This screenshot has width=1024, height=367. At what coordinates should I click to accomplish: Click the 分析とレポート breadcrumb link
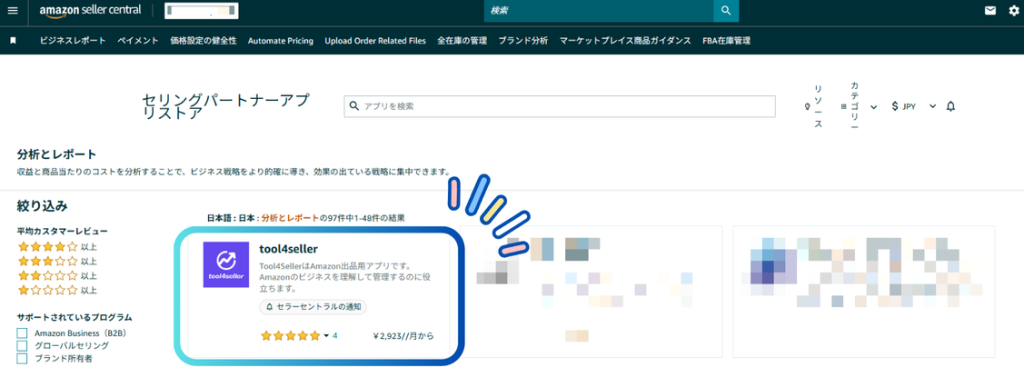point(290,218)
